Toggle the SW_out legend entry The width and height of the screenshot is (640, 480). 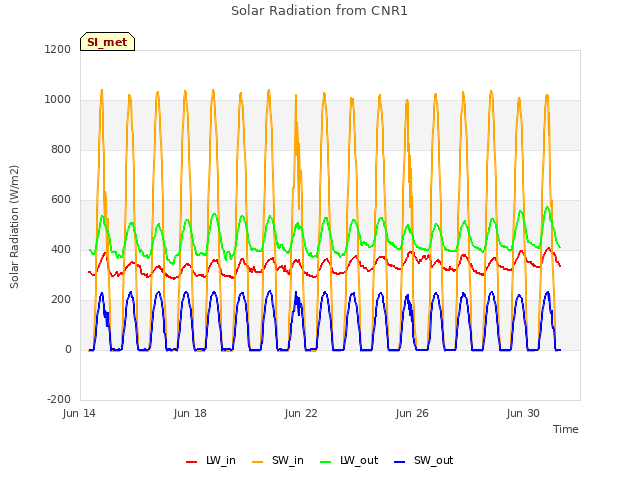click(x=424, y=461)
